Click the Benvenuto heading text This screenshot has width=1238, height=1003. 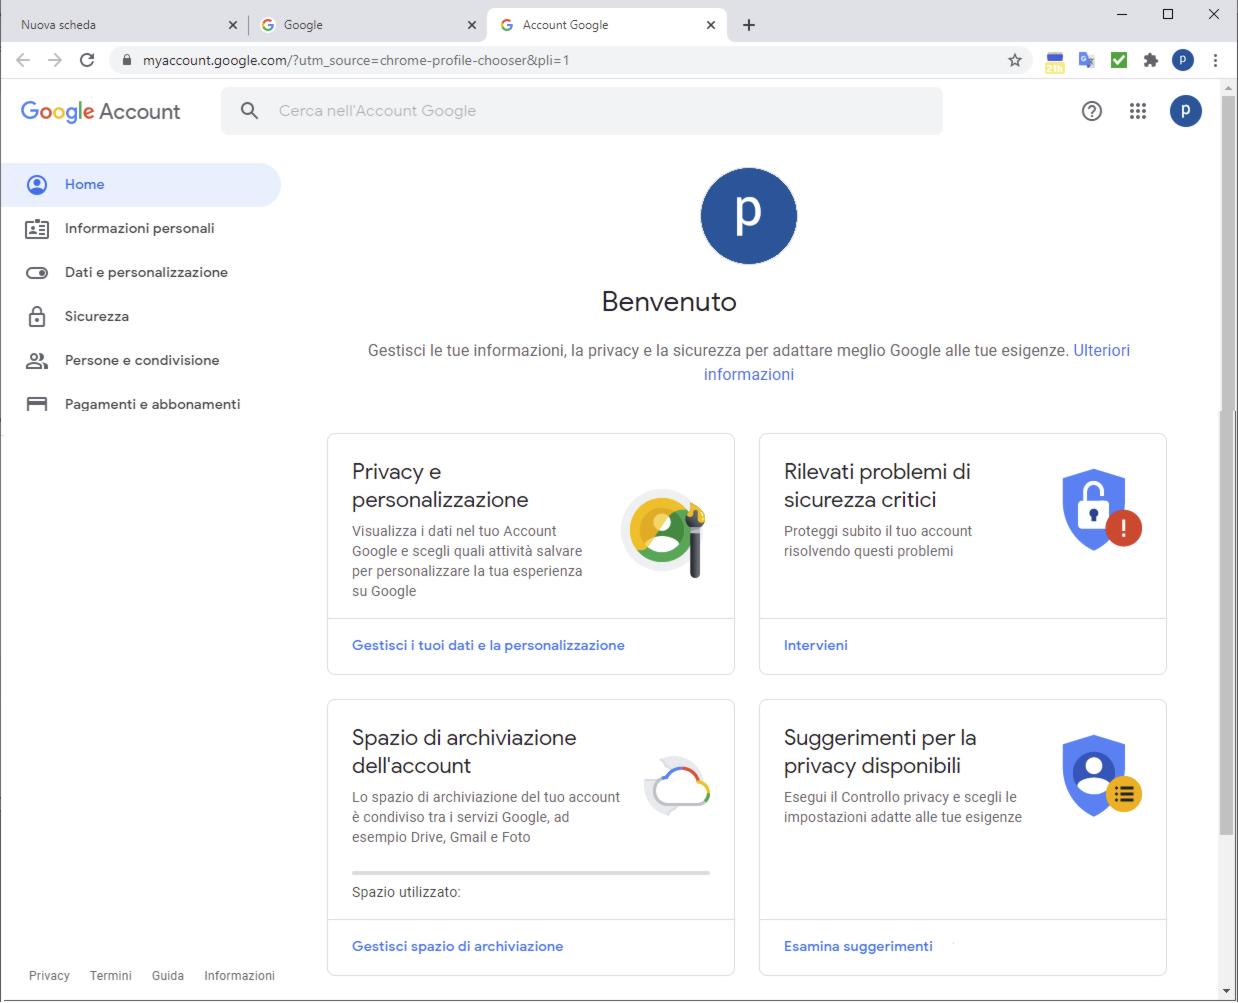tap(669, 302)
